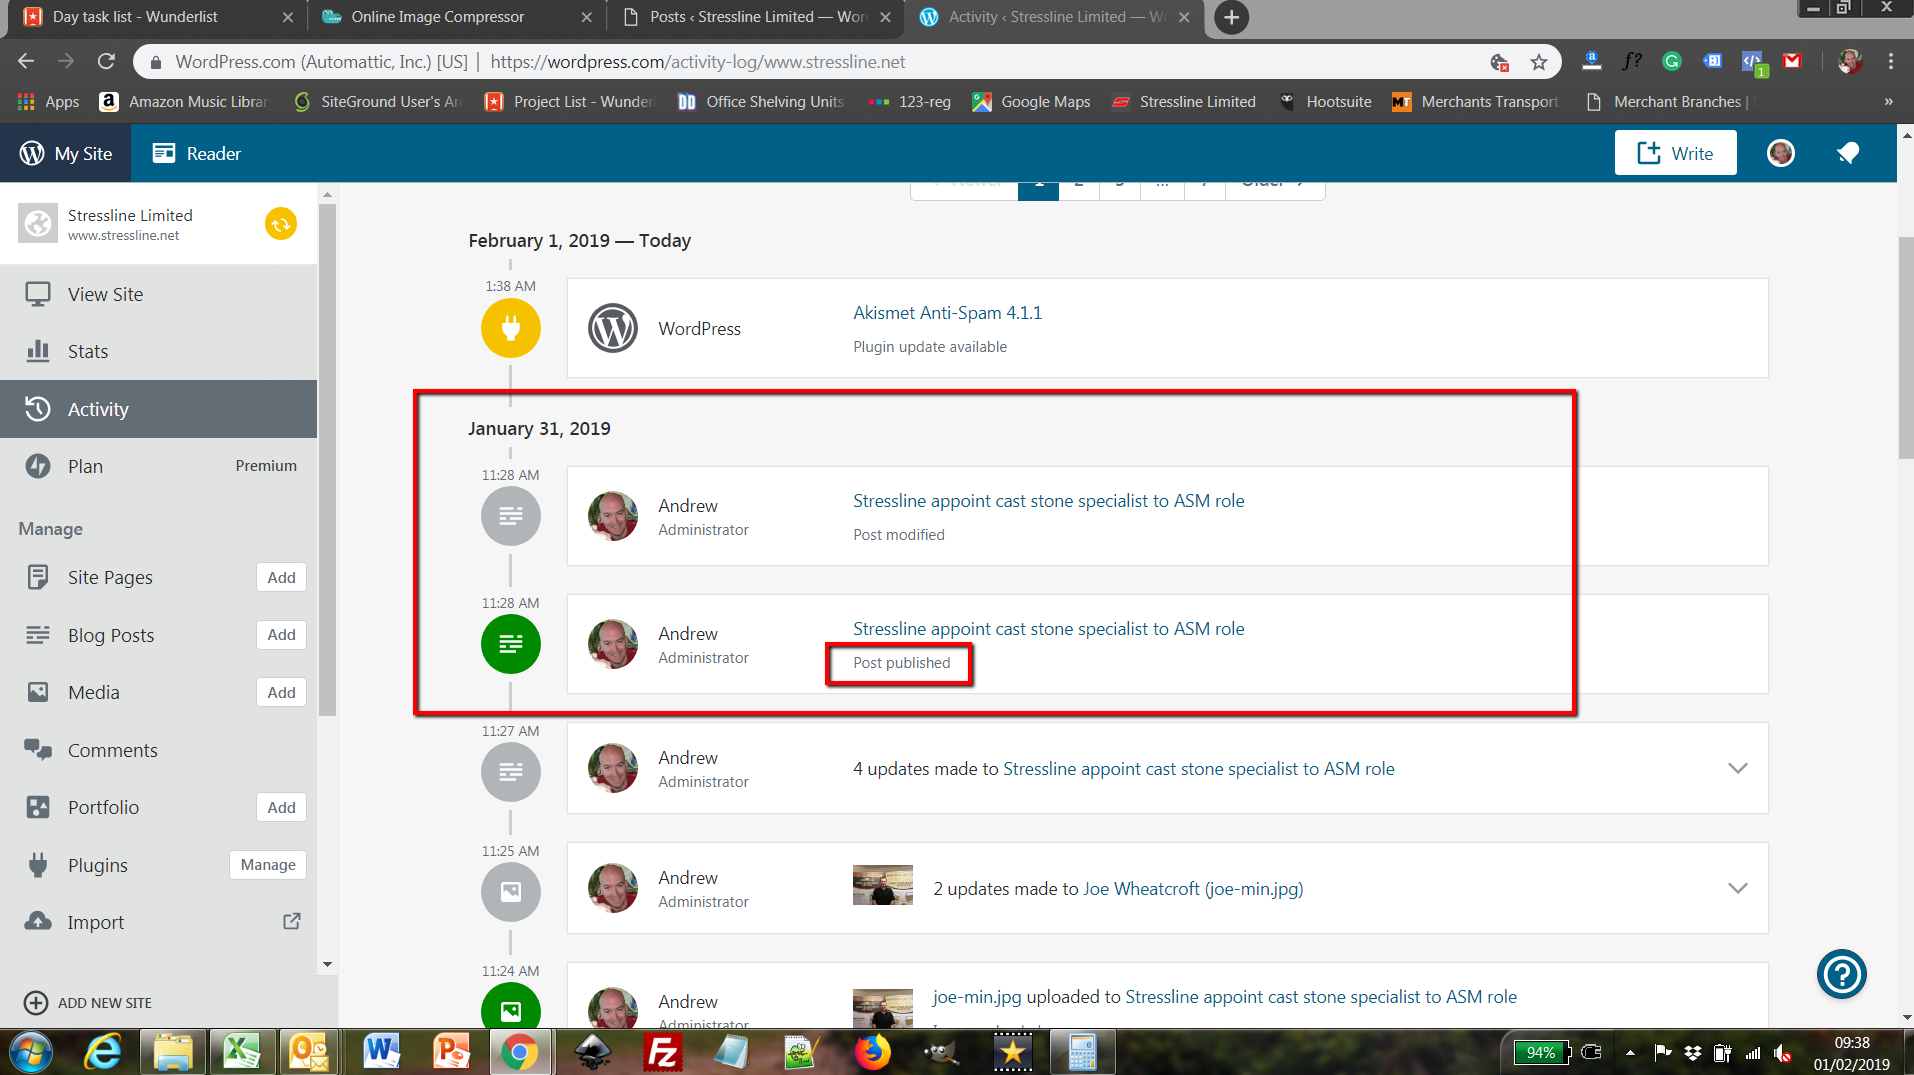Screen dimensions: 1914x1075
Task: Open the notifications bell icon
Action: 1848,153
